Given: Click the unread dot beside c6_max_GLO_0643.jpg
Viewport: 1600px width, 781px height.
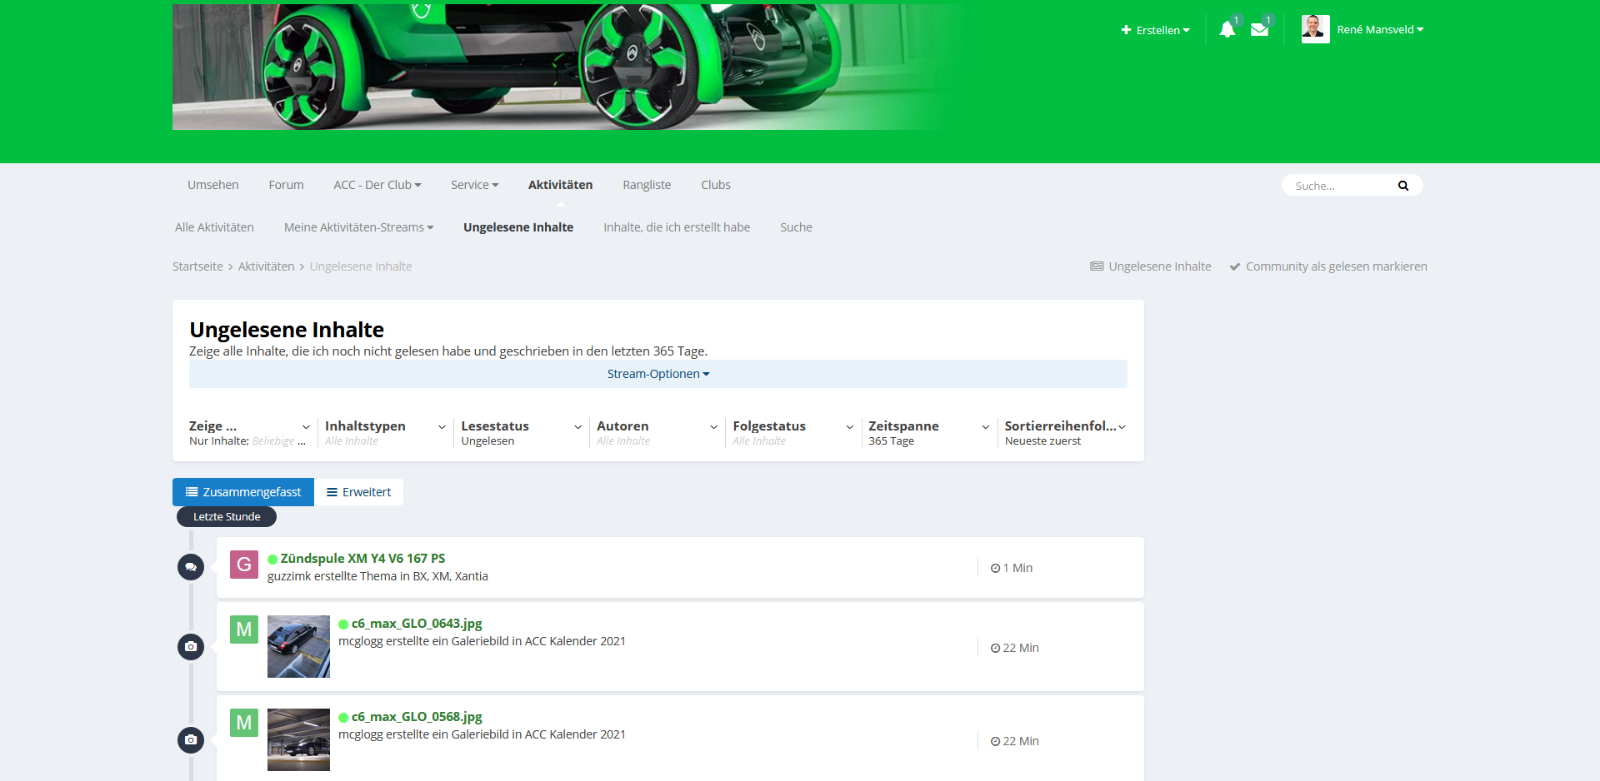Looking at the screenshot, I should 343,624.
